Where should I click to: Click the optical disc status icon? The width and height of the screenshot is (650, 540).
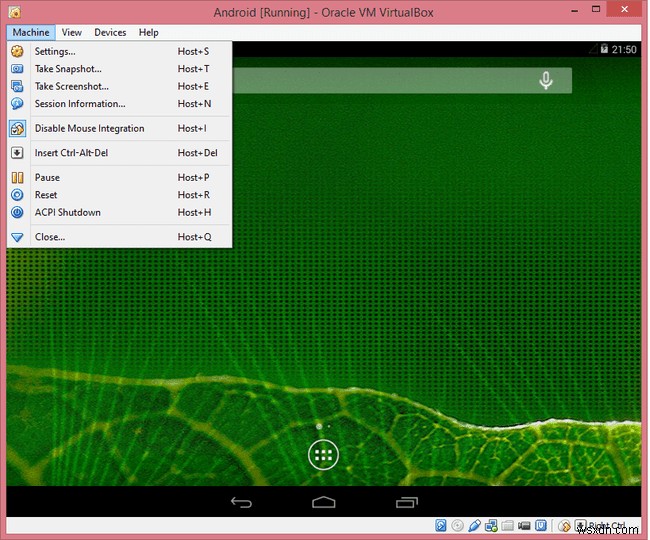coord(457,525)
